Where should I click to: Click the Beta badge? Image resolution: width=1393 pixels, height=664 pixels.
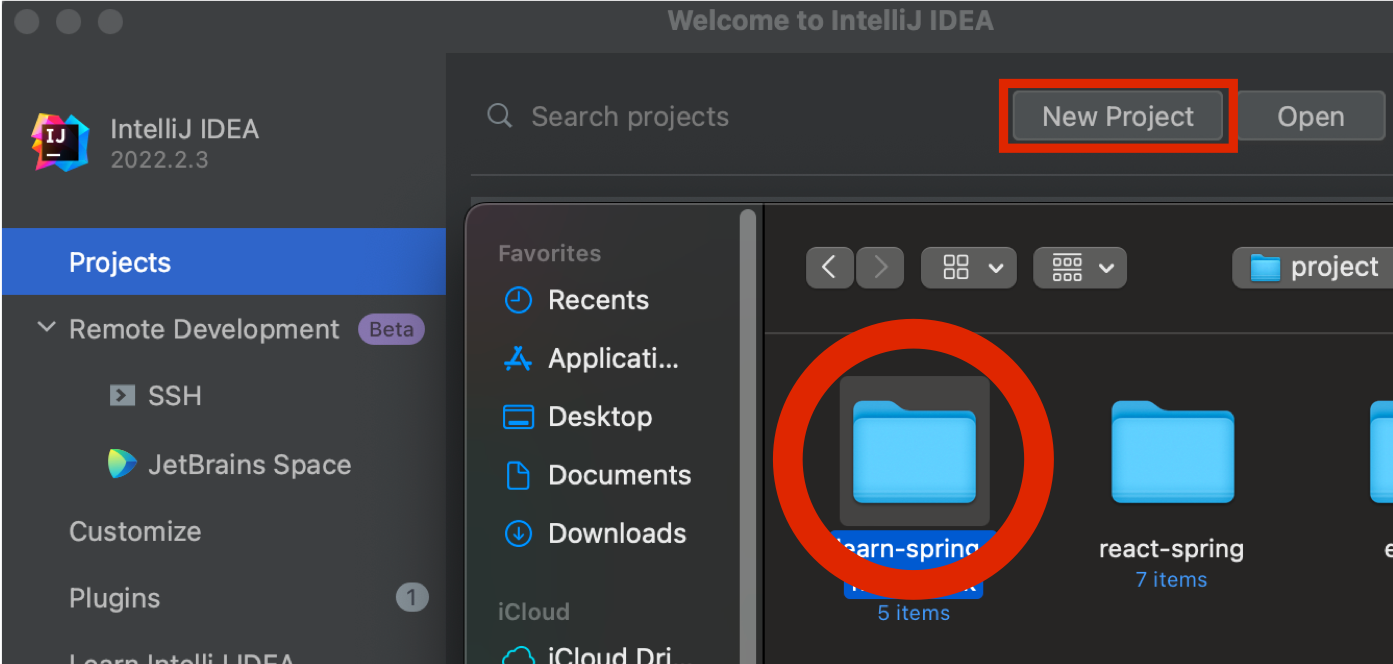[x=391, y=329]
